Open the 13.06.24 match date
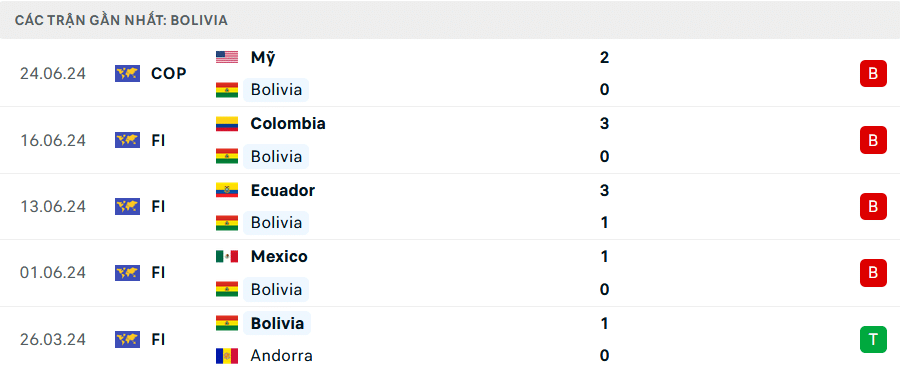 coord(52,207)
